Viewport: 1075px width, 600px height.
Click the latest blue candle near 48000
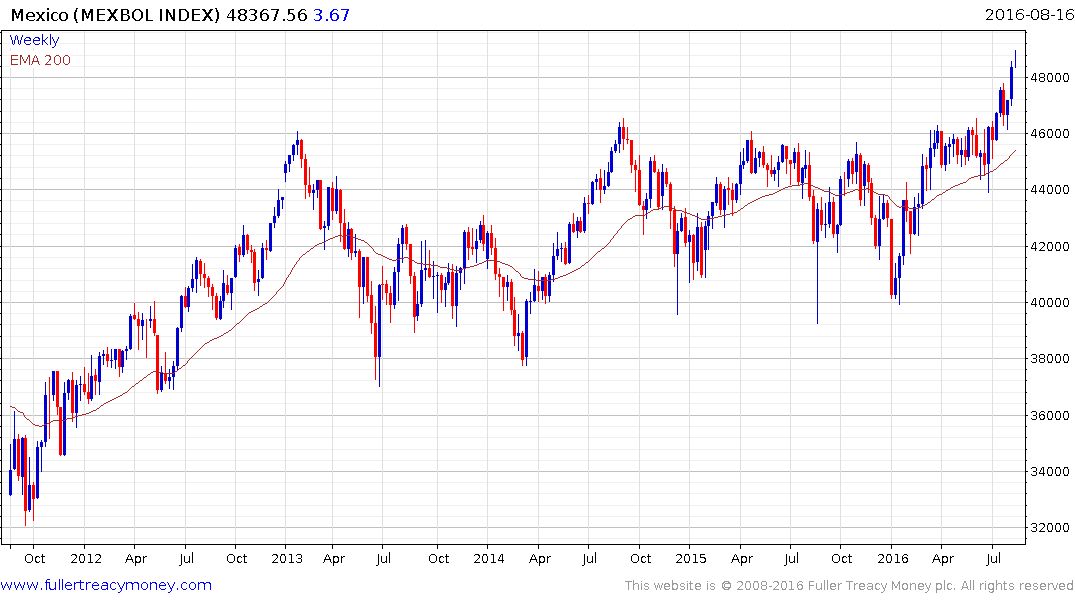point(1011,82)
